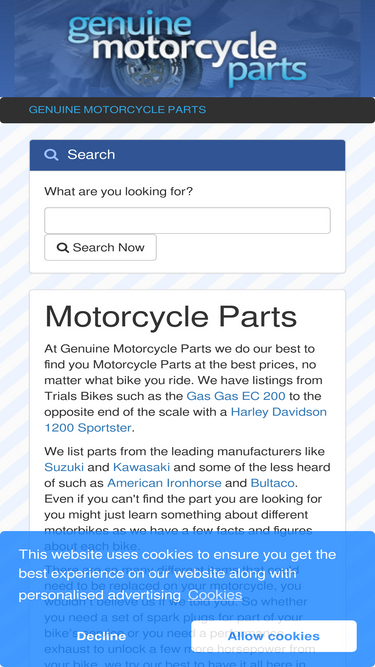Click the Motorcycle Parts page heading
375x667 pixels.
click(170, 316)
